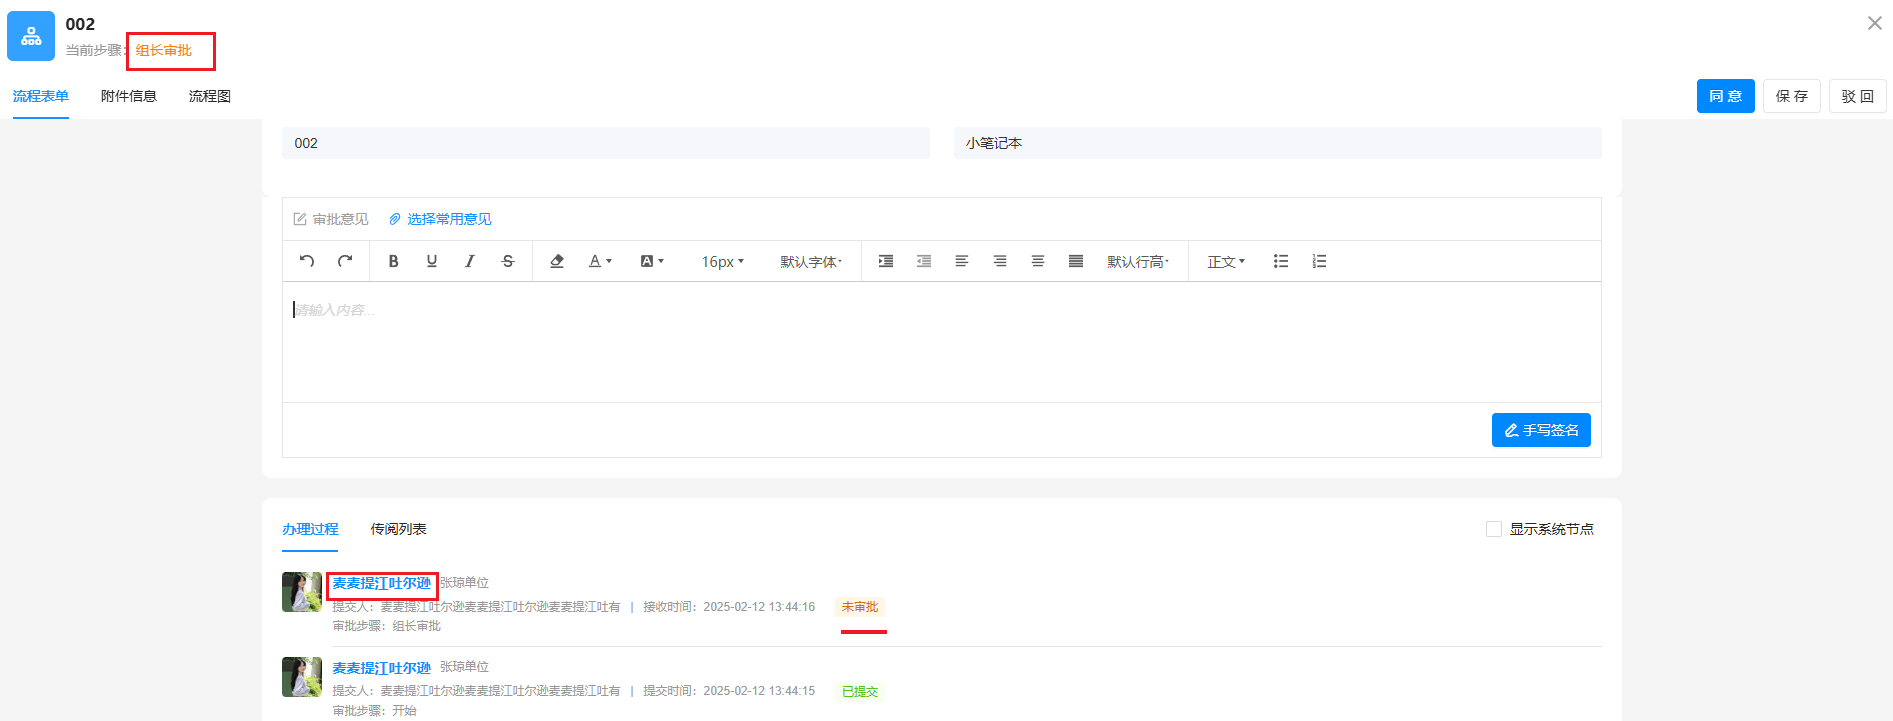Open the 默认字体 font family dropdown
This screenshot has height=721, width=1893.
811,262
